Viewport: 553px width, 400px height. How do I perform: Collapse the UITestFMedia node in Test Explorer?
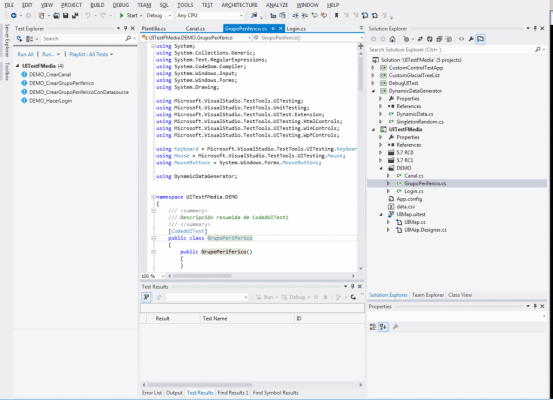(17, 66)
